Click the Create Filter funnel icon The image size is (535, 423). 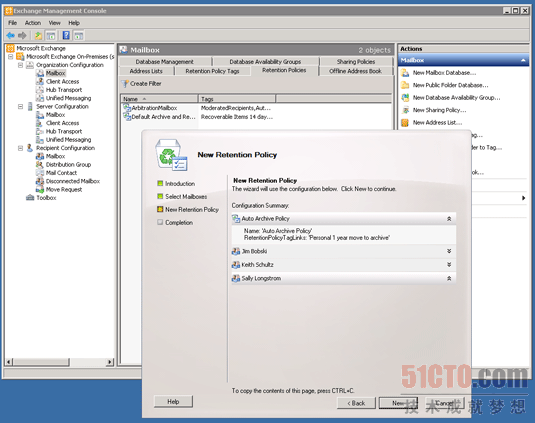(x=125, y=84)
